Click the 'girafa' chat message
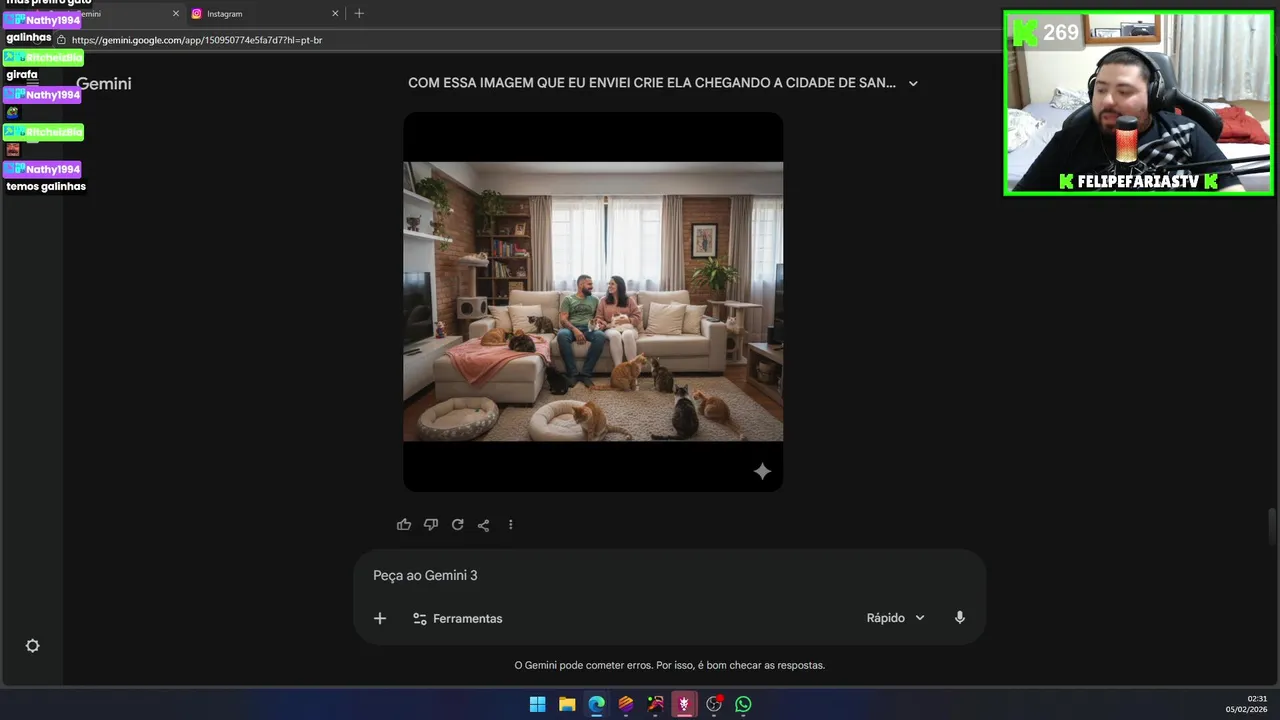The height and width of the screenshot is (720, 1280). 22,75
